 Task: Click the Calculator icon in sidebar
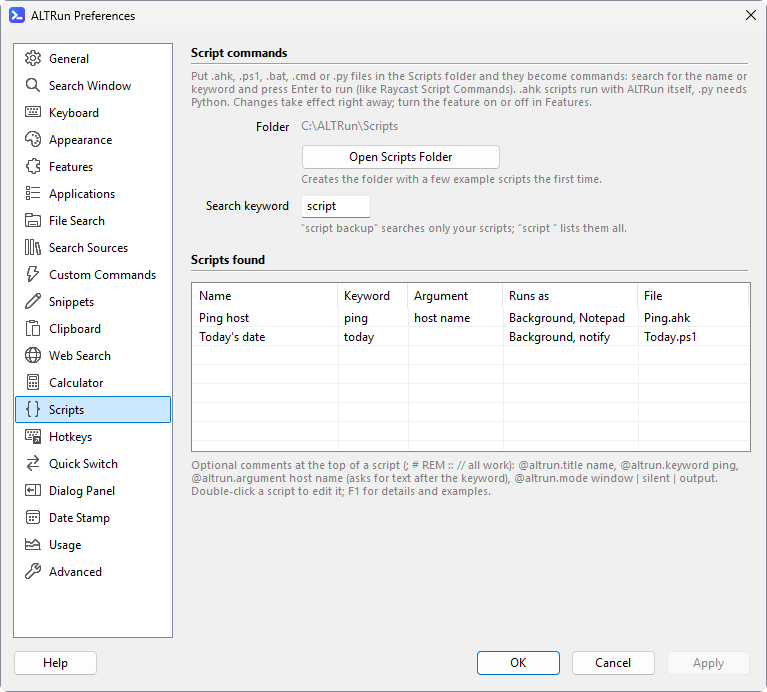[33, 382]
